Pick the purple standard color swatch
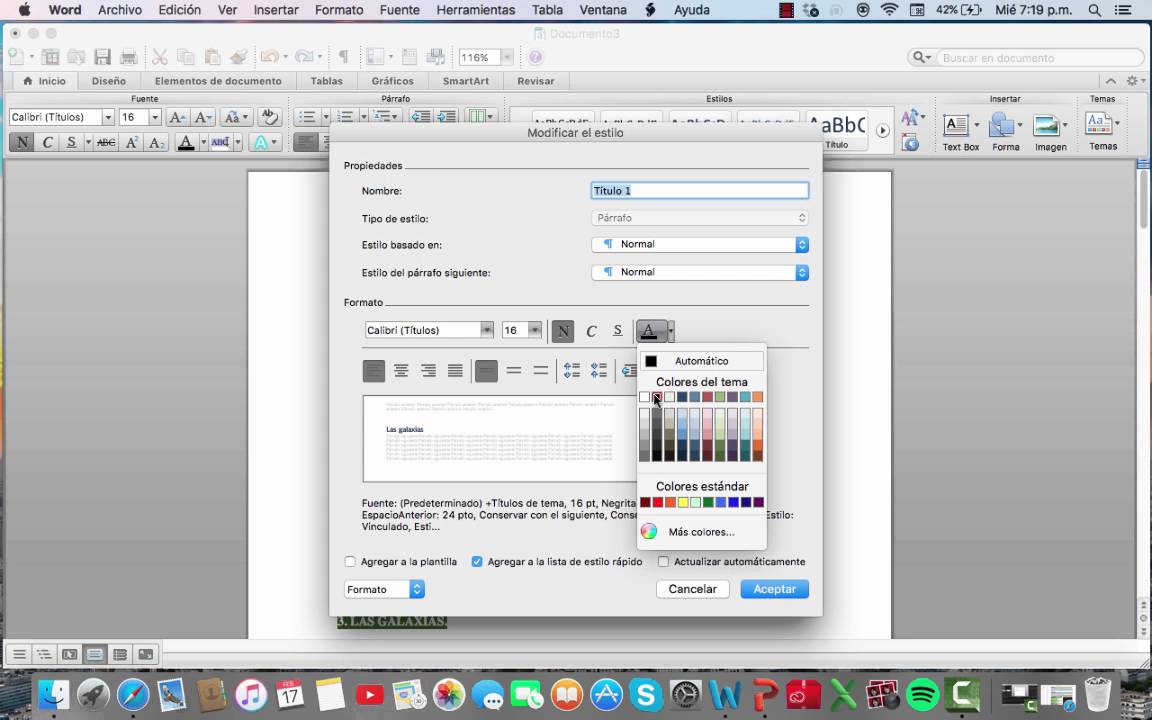 point(758,503)
